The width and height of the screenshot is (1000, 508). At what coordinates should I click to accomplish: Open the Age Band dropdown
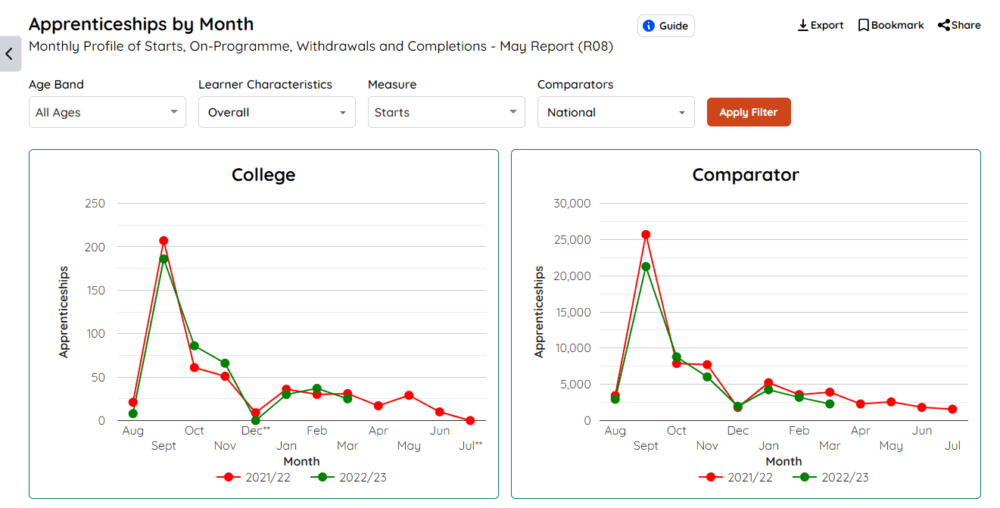click(107, 112)
